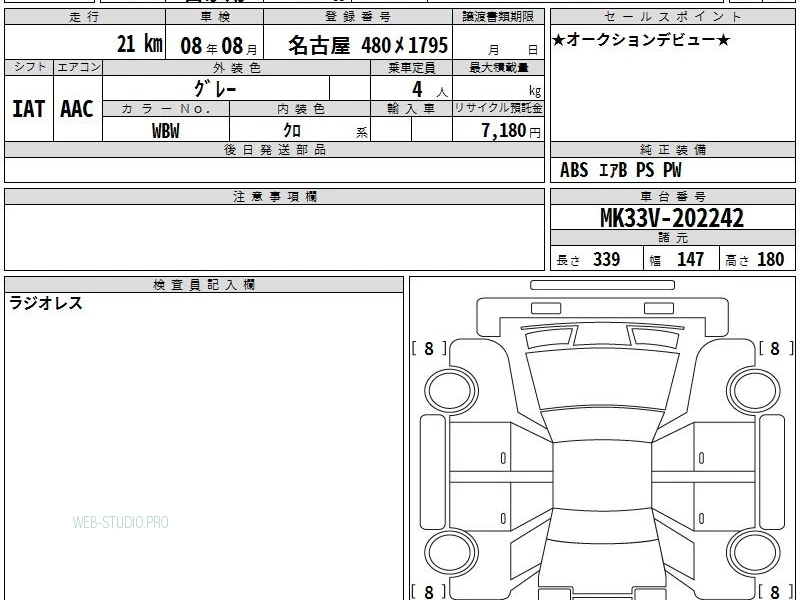Click the shift value IAT
Viewport: 800px width, 600px height.
point(29,109)
